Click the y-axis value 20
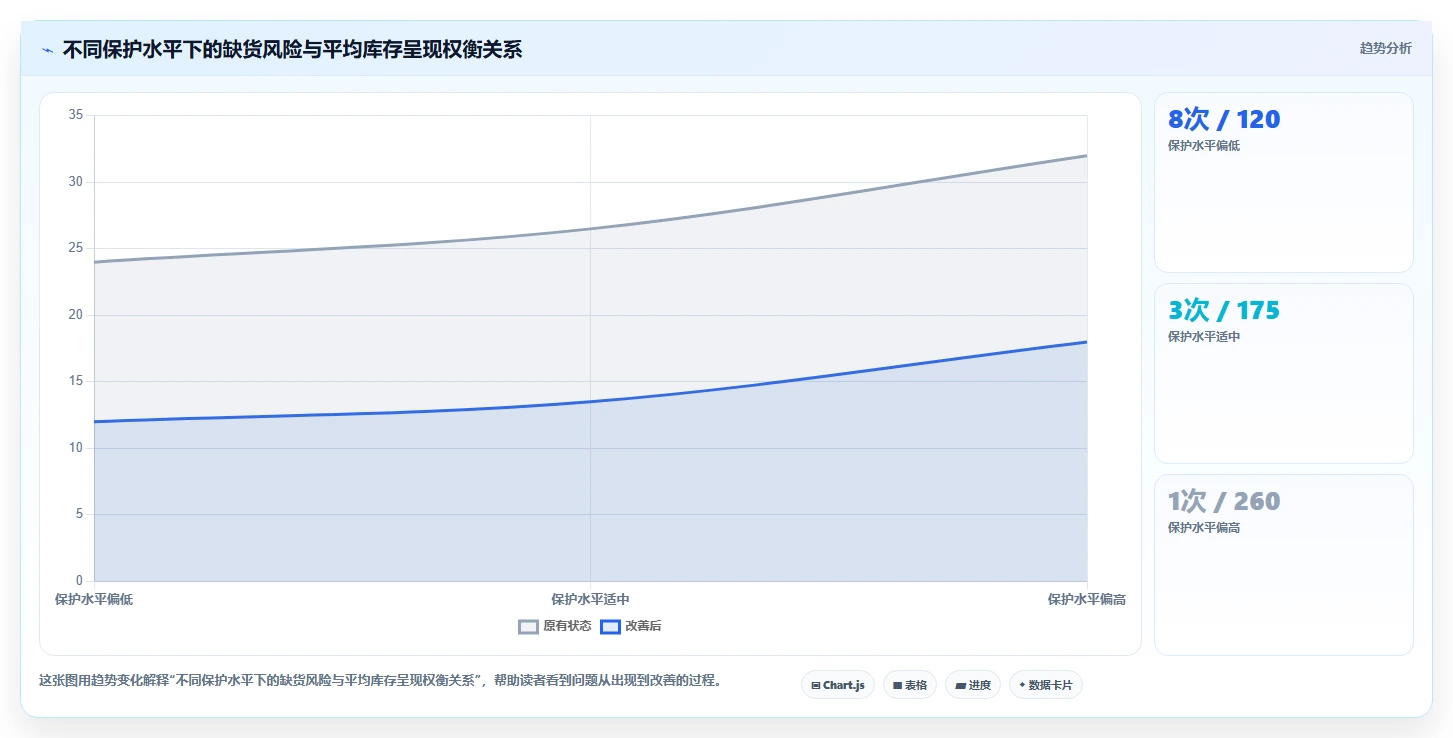 tap(76, 315)
